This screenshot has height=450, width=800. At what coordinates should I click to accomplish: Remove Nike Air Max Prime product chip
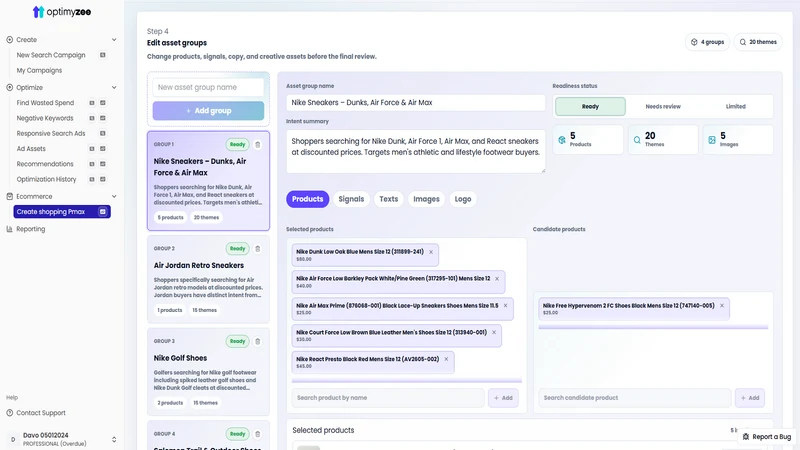point(506,306)
